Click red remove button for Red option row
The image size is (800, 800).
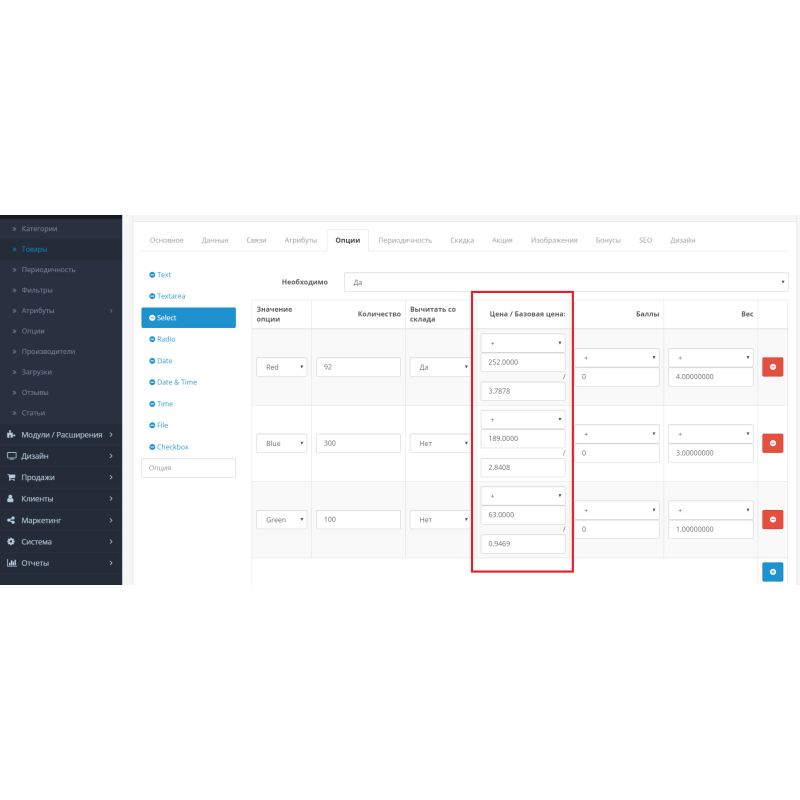[772, 367]
